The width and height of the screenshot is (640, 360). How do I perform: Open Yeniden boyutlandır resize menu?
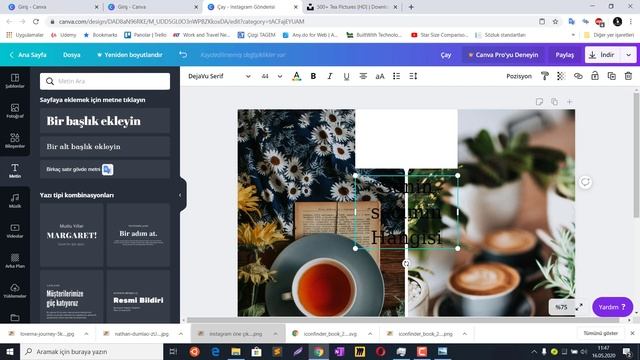pos(130,55)
